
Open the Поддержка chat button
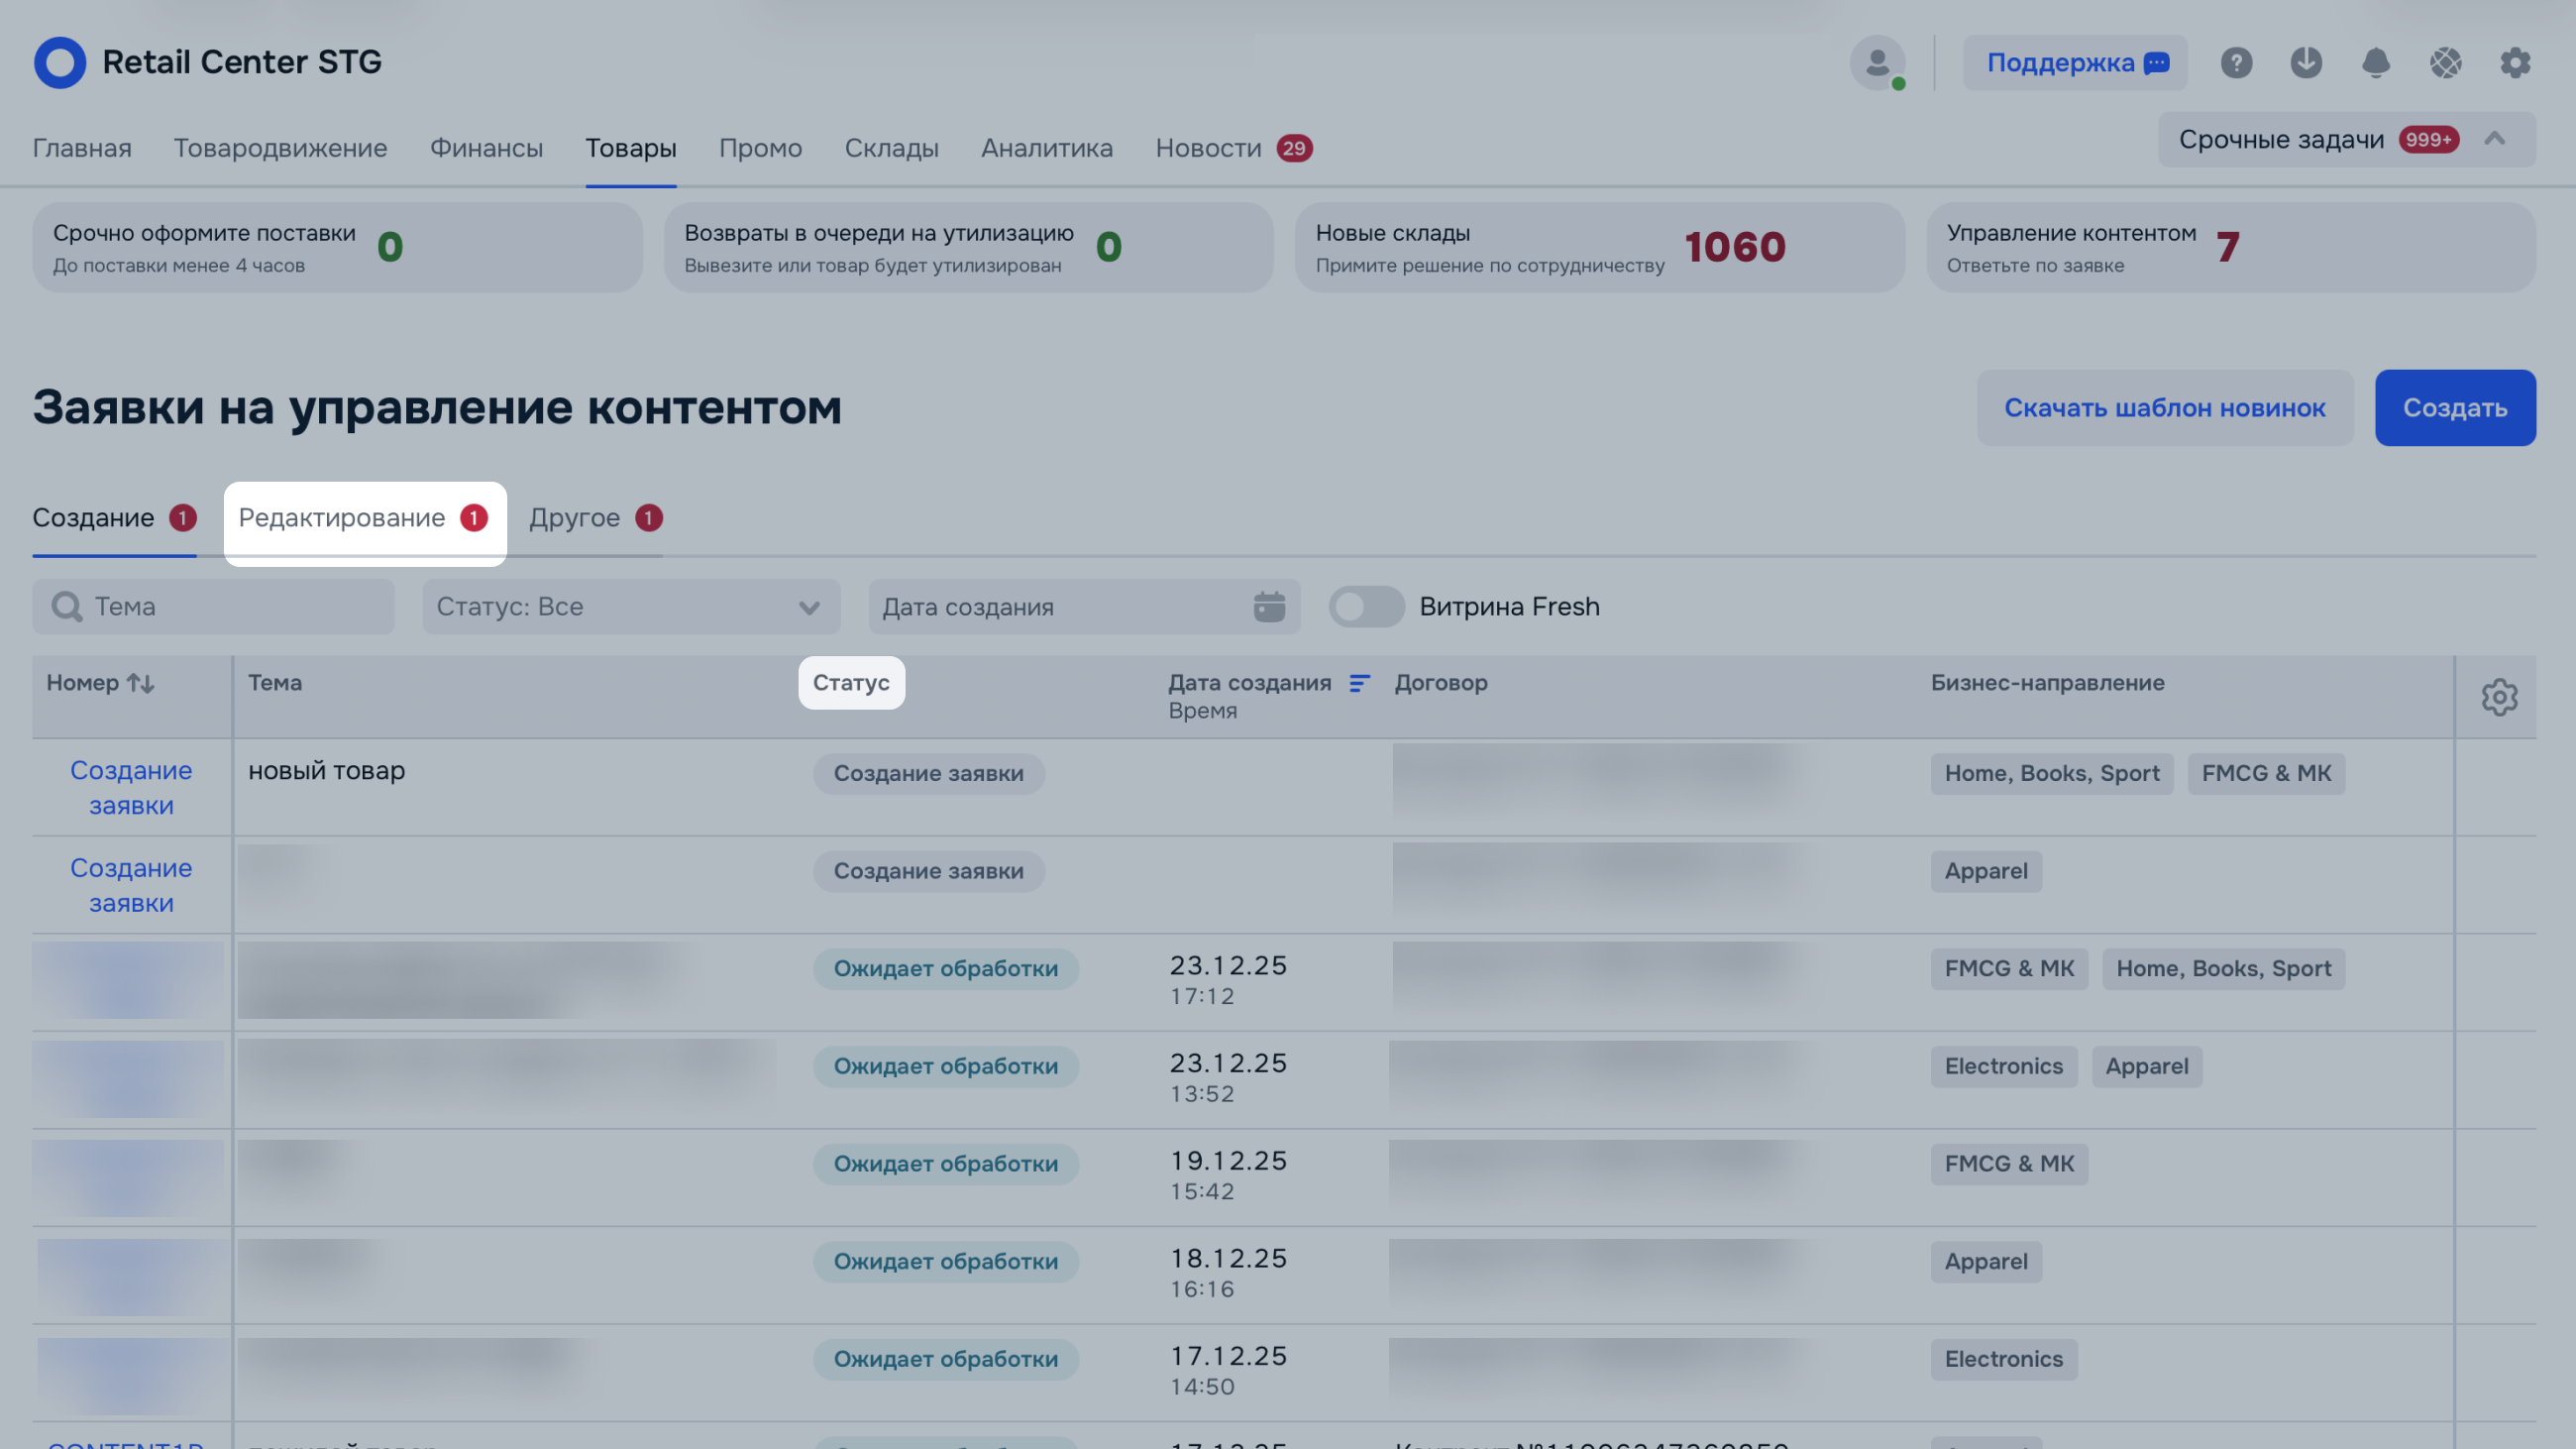[x=2075, y=63]
